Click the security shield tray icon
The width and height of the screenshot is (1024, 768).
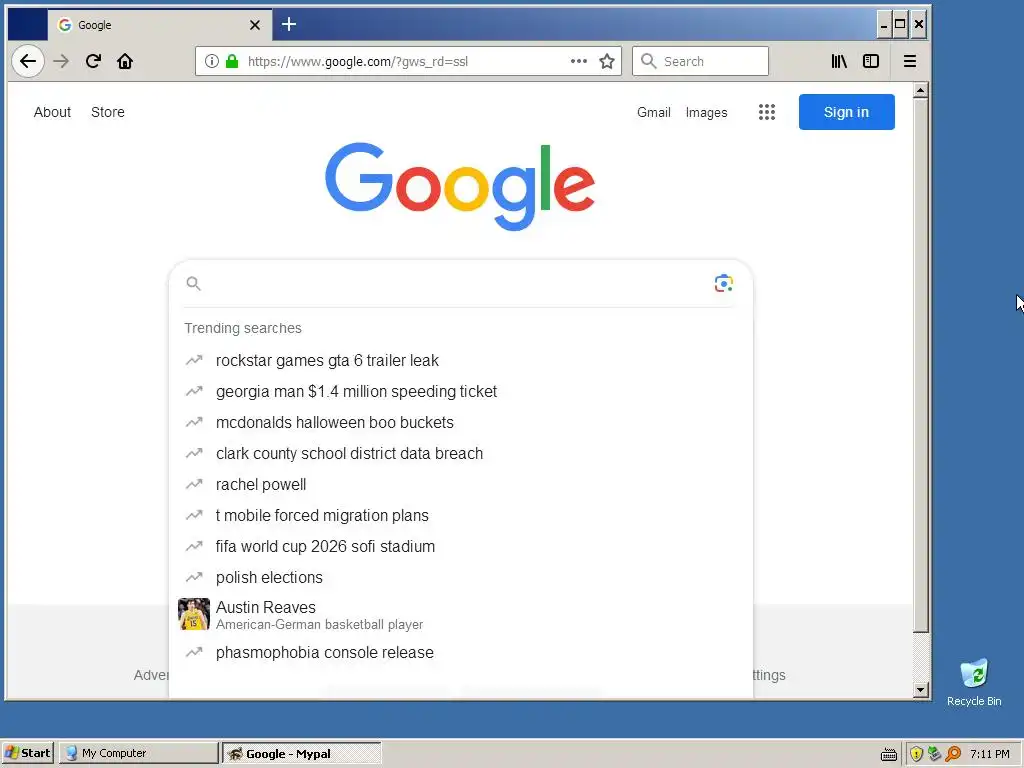[916, 754]
